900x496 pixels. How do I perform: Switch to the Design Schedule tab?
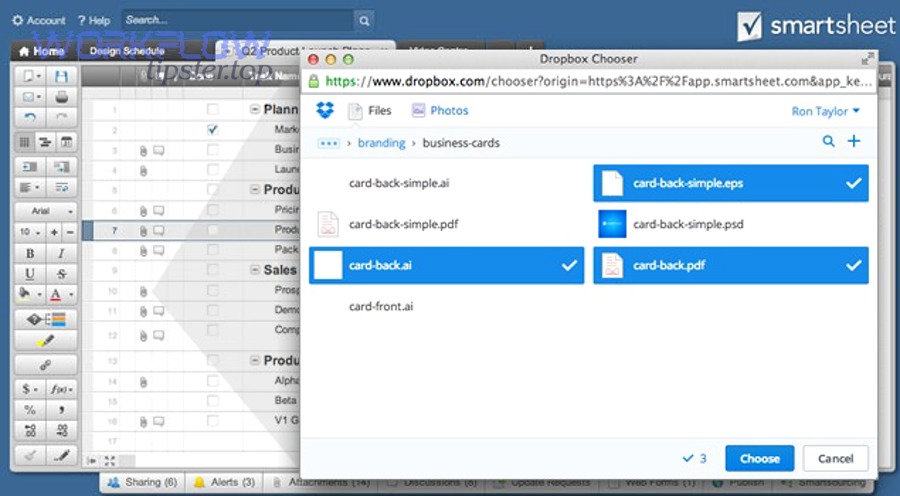coord(127,51)
